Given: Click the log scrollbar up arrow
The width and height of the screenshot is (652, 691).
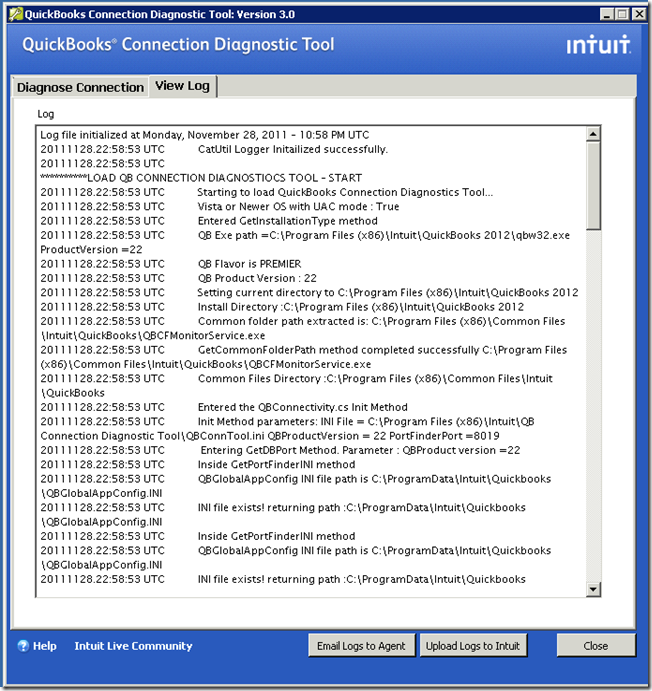Looking at the screenshot, I should pos(593,134).
